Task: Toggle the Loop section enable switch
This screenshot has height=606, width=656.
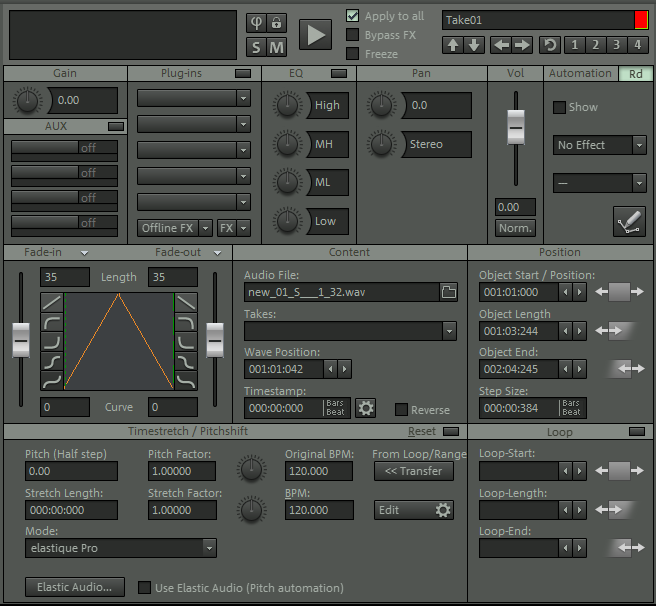Action: click(637, 431)
